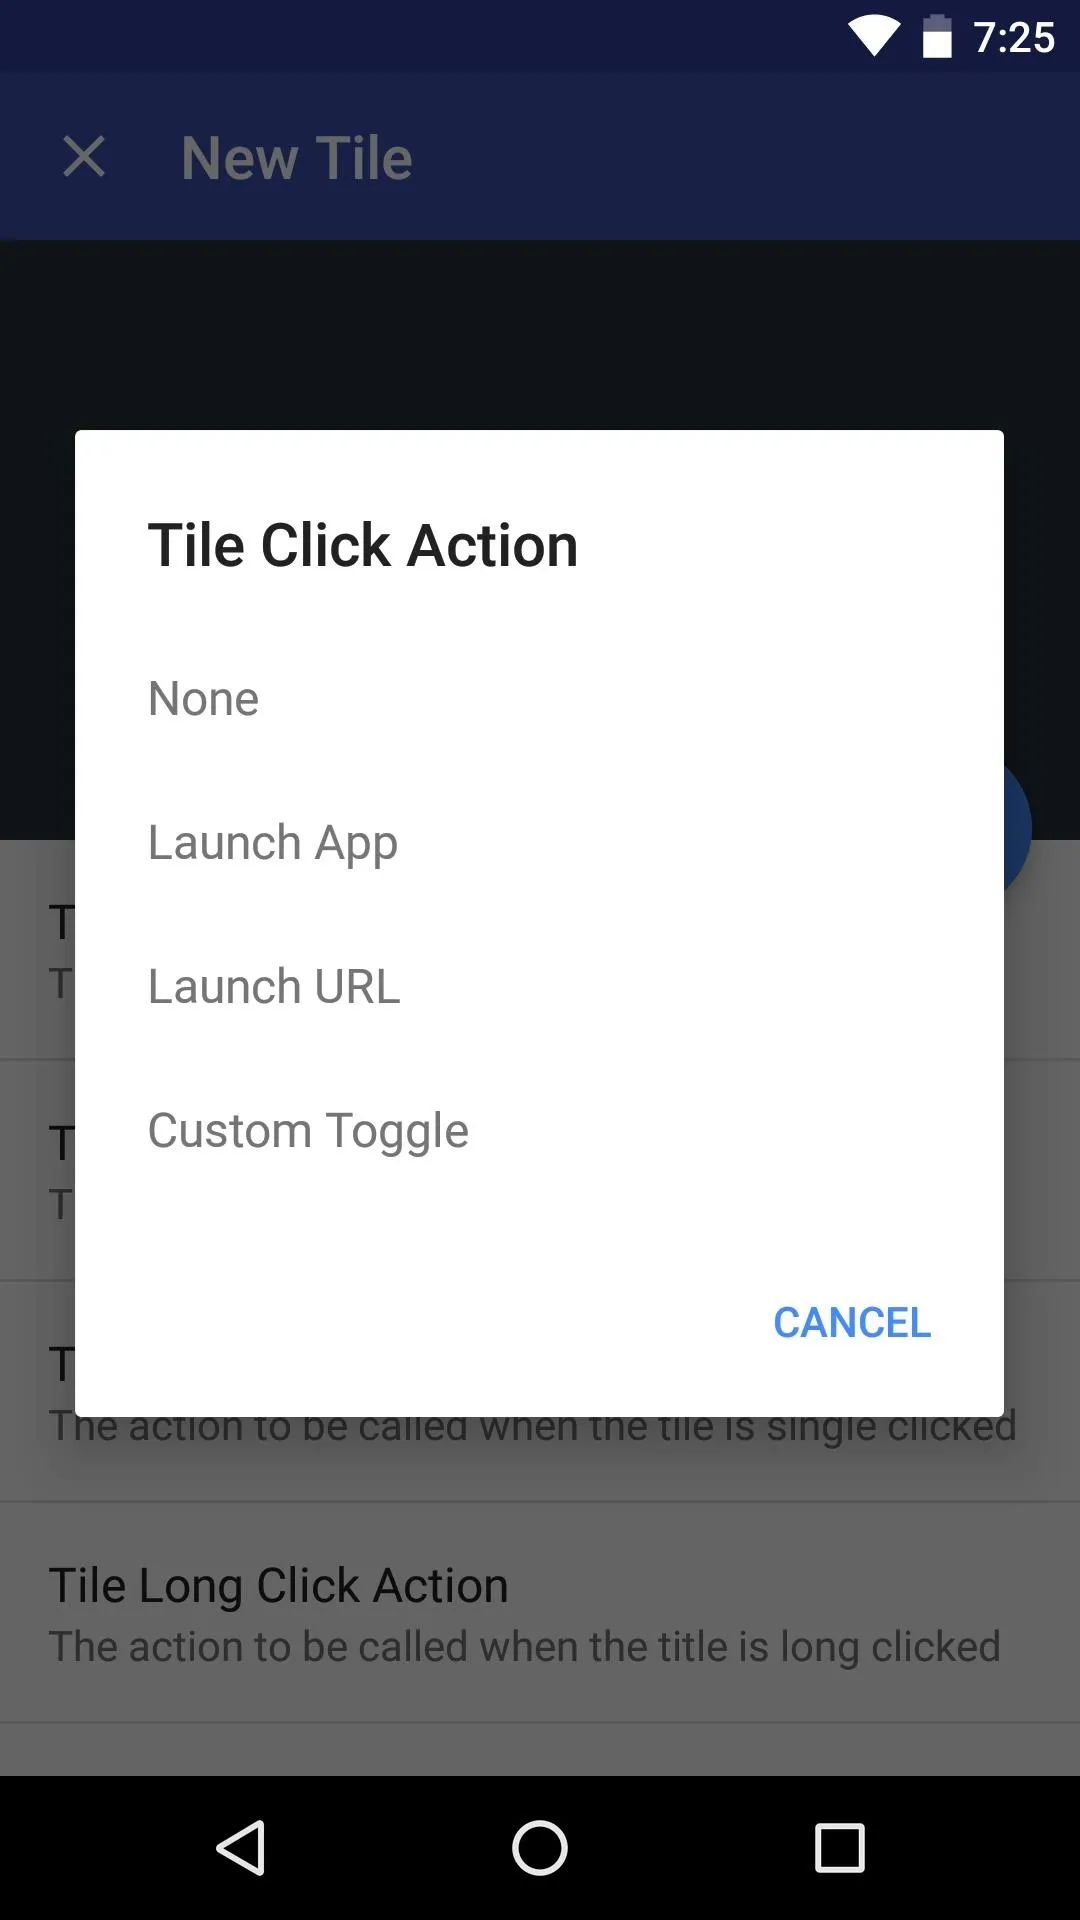This screenshot has width=1080, height=1920.
Task: Open recent apps with square icon
Action: coord(840,1847)
